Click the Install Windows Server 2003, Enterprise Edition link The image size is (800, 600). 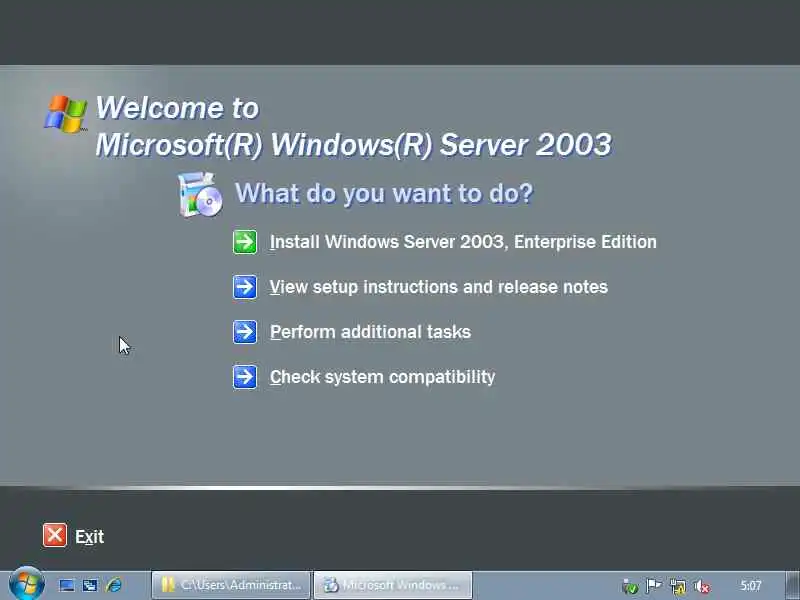coord(463,242)
